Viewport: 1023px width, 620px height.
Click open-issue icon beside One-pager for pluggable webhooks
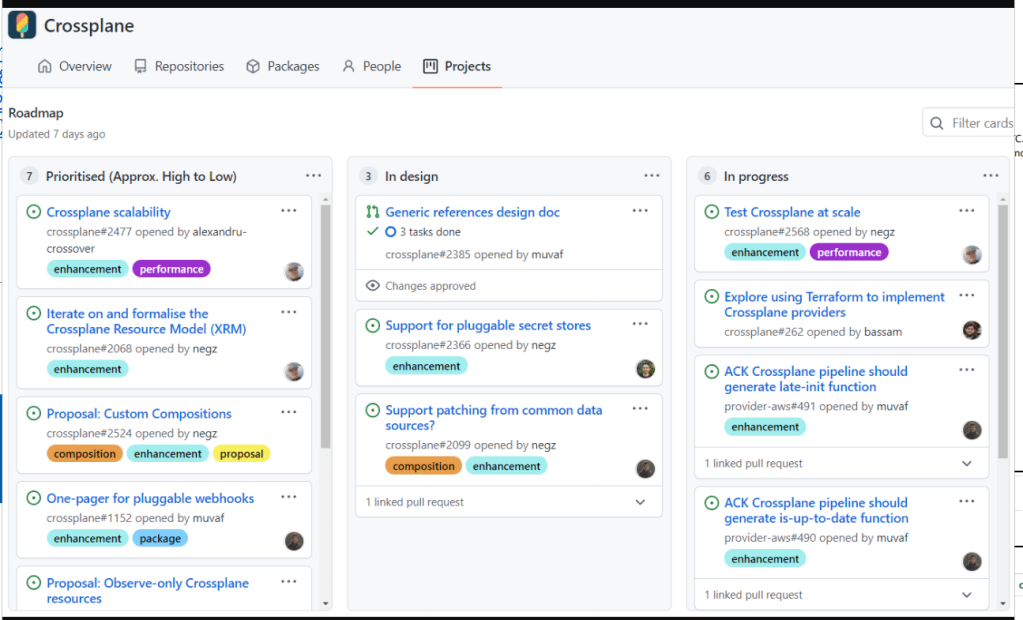click(x=33, y=498)
